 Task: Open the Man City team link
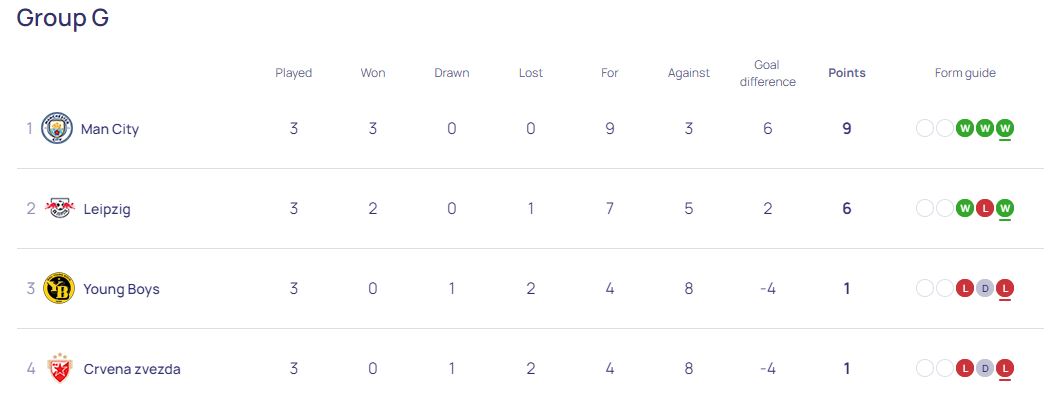pos(109,129)
